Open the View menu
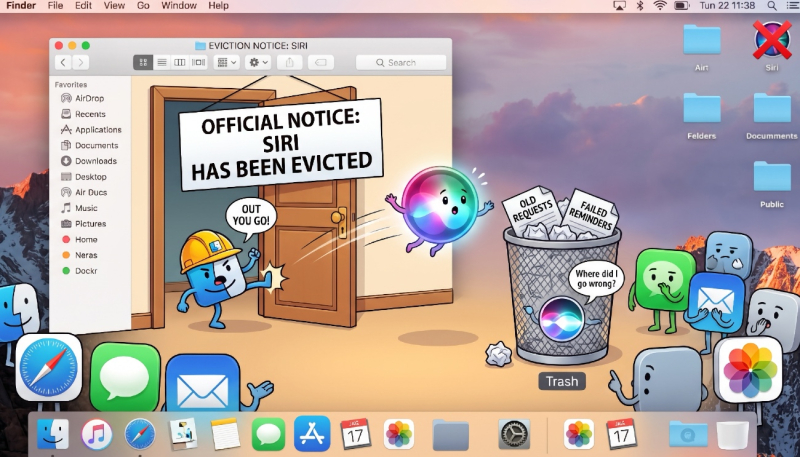The width and height of the screenshot is (800, 457). [114, 6]
